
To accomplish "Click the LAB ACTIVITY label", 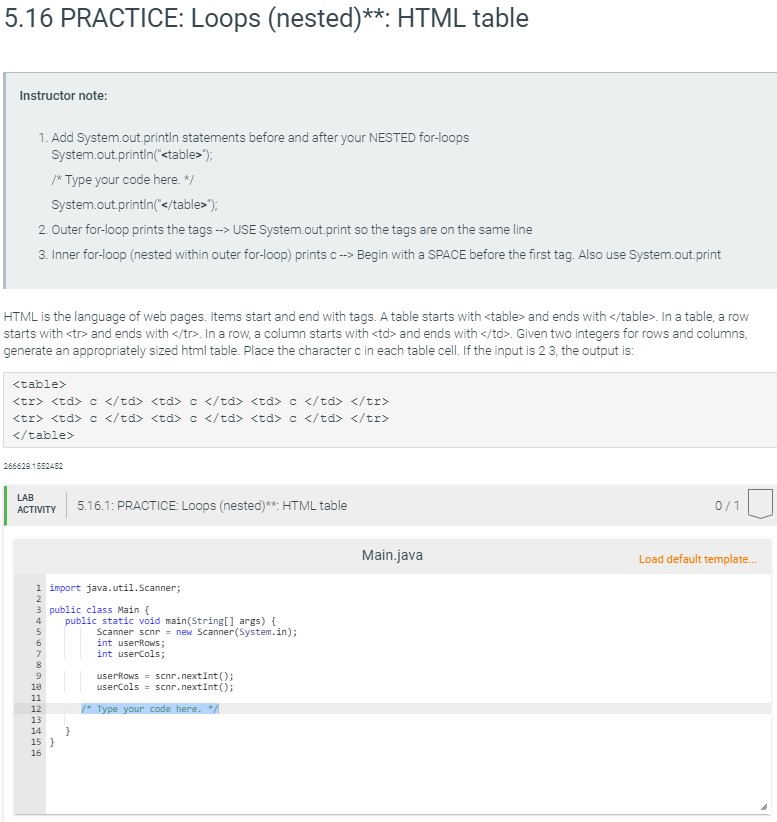I will [x=36, y=504].
